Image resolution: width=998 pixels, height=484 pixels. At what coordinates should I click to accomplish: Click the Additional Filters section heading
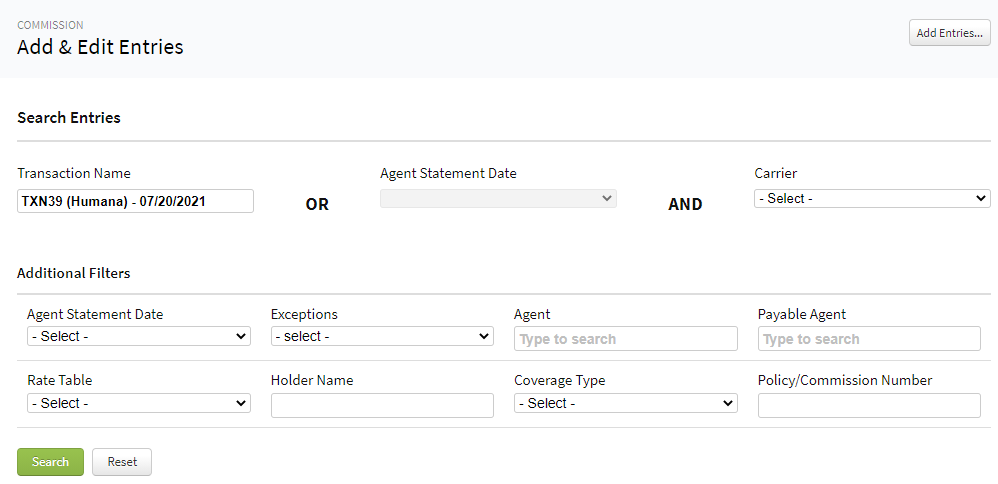coord(73,273)
